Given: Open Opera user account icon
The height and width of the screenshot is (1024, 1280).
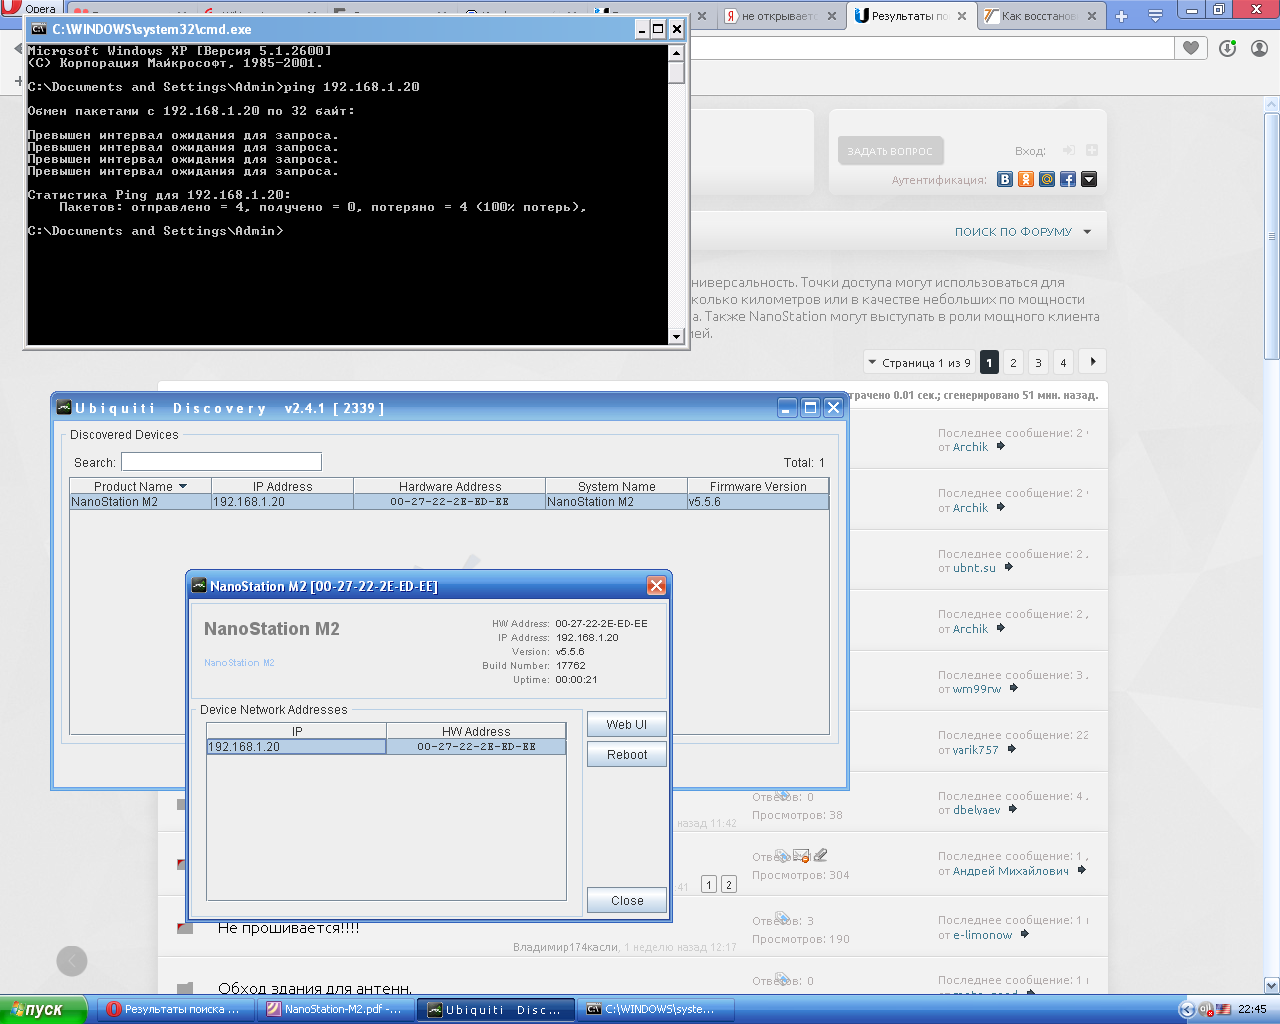Looking at the screenshot, I should [1259, 48].
